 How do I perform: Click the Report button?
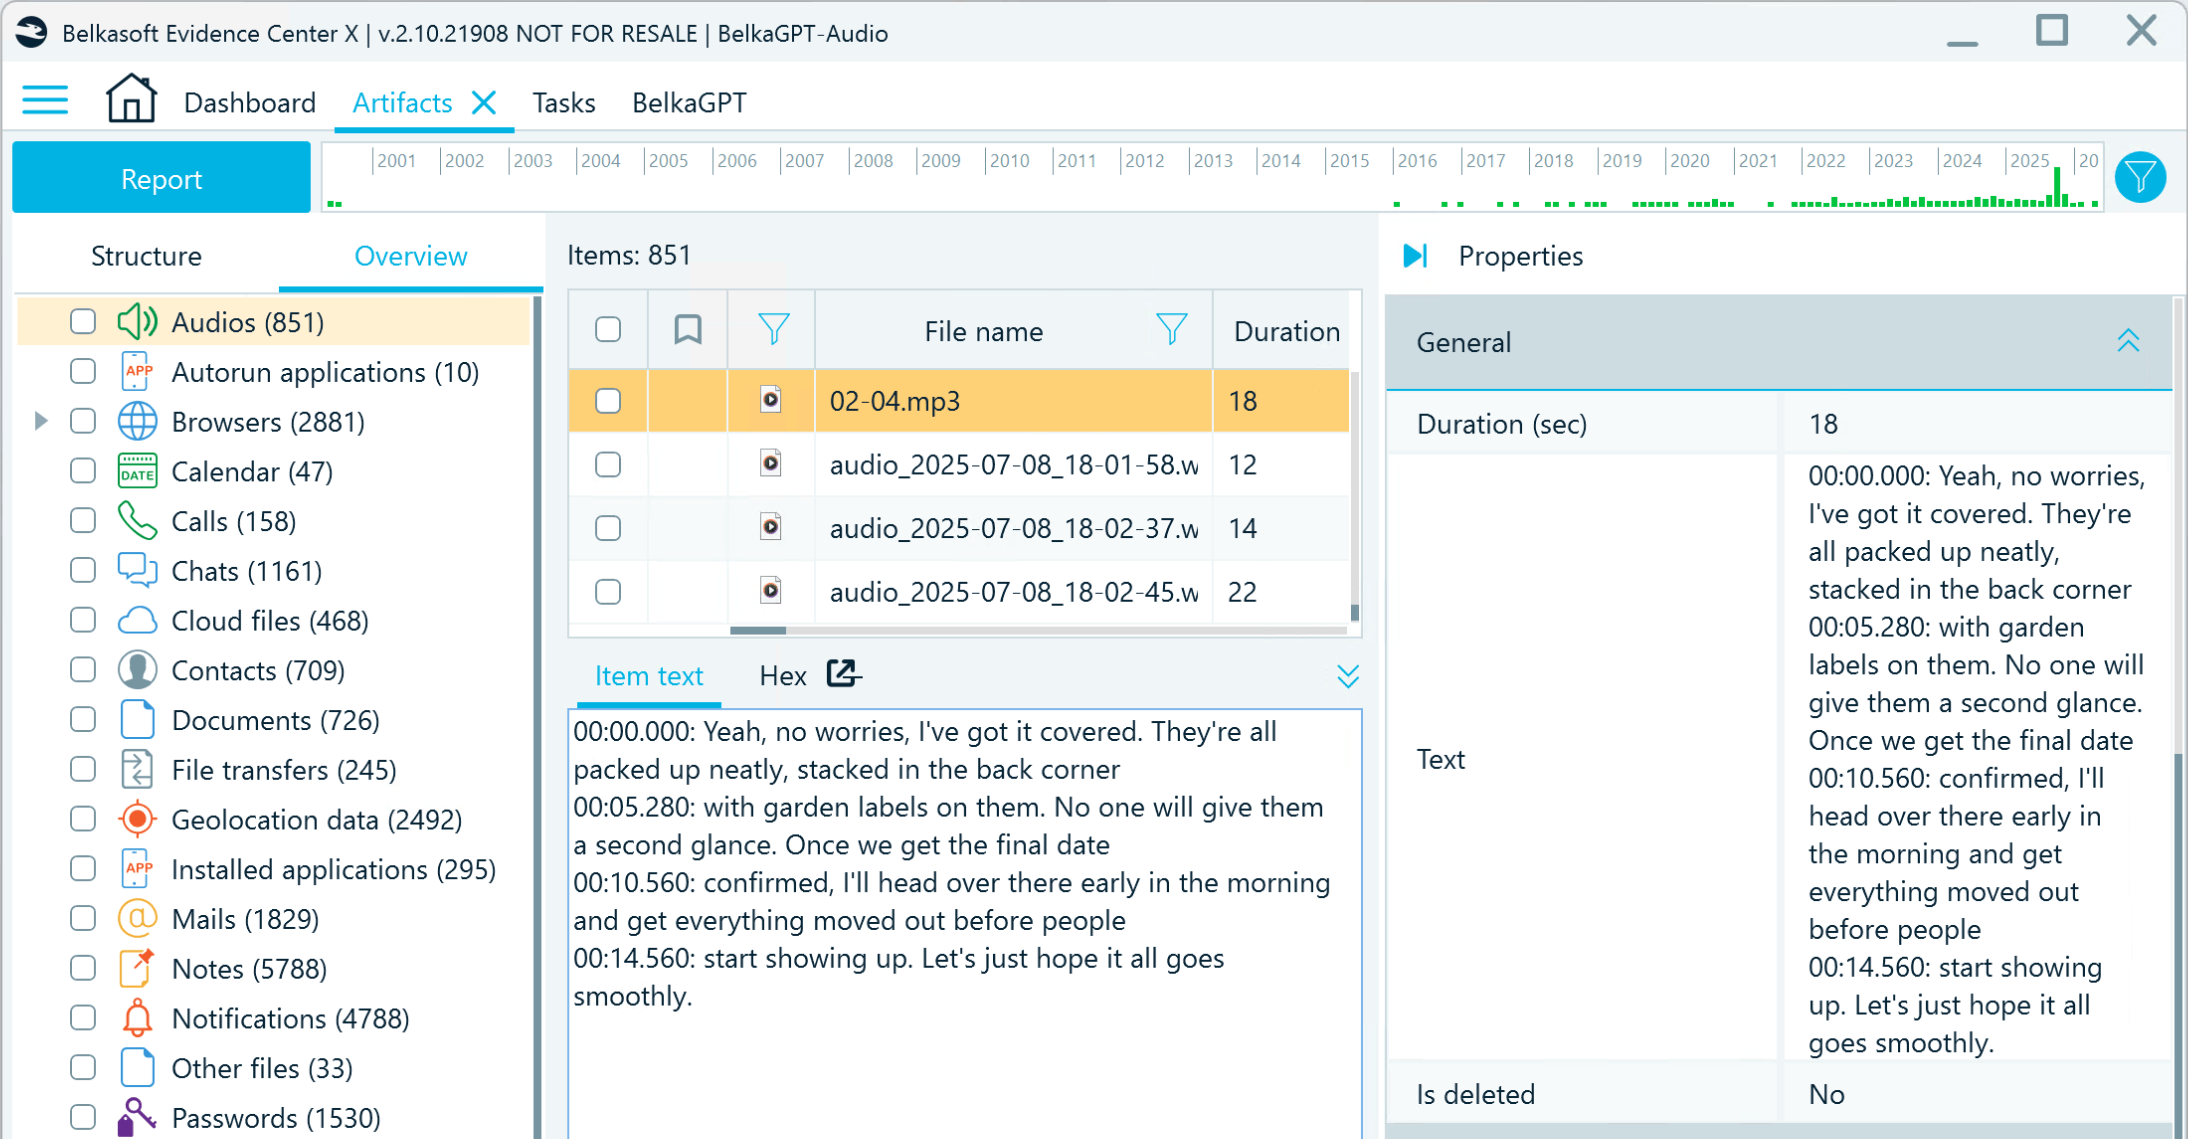pos(161,178)
